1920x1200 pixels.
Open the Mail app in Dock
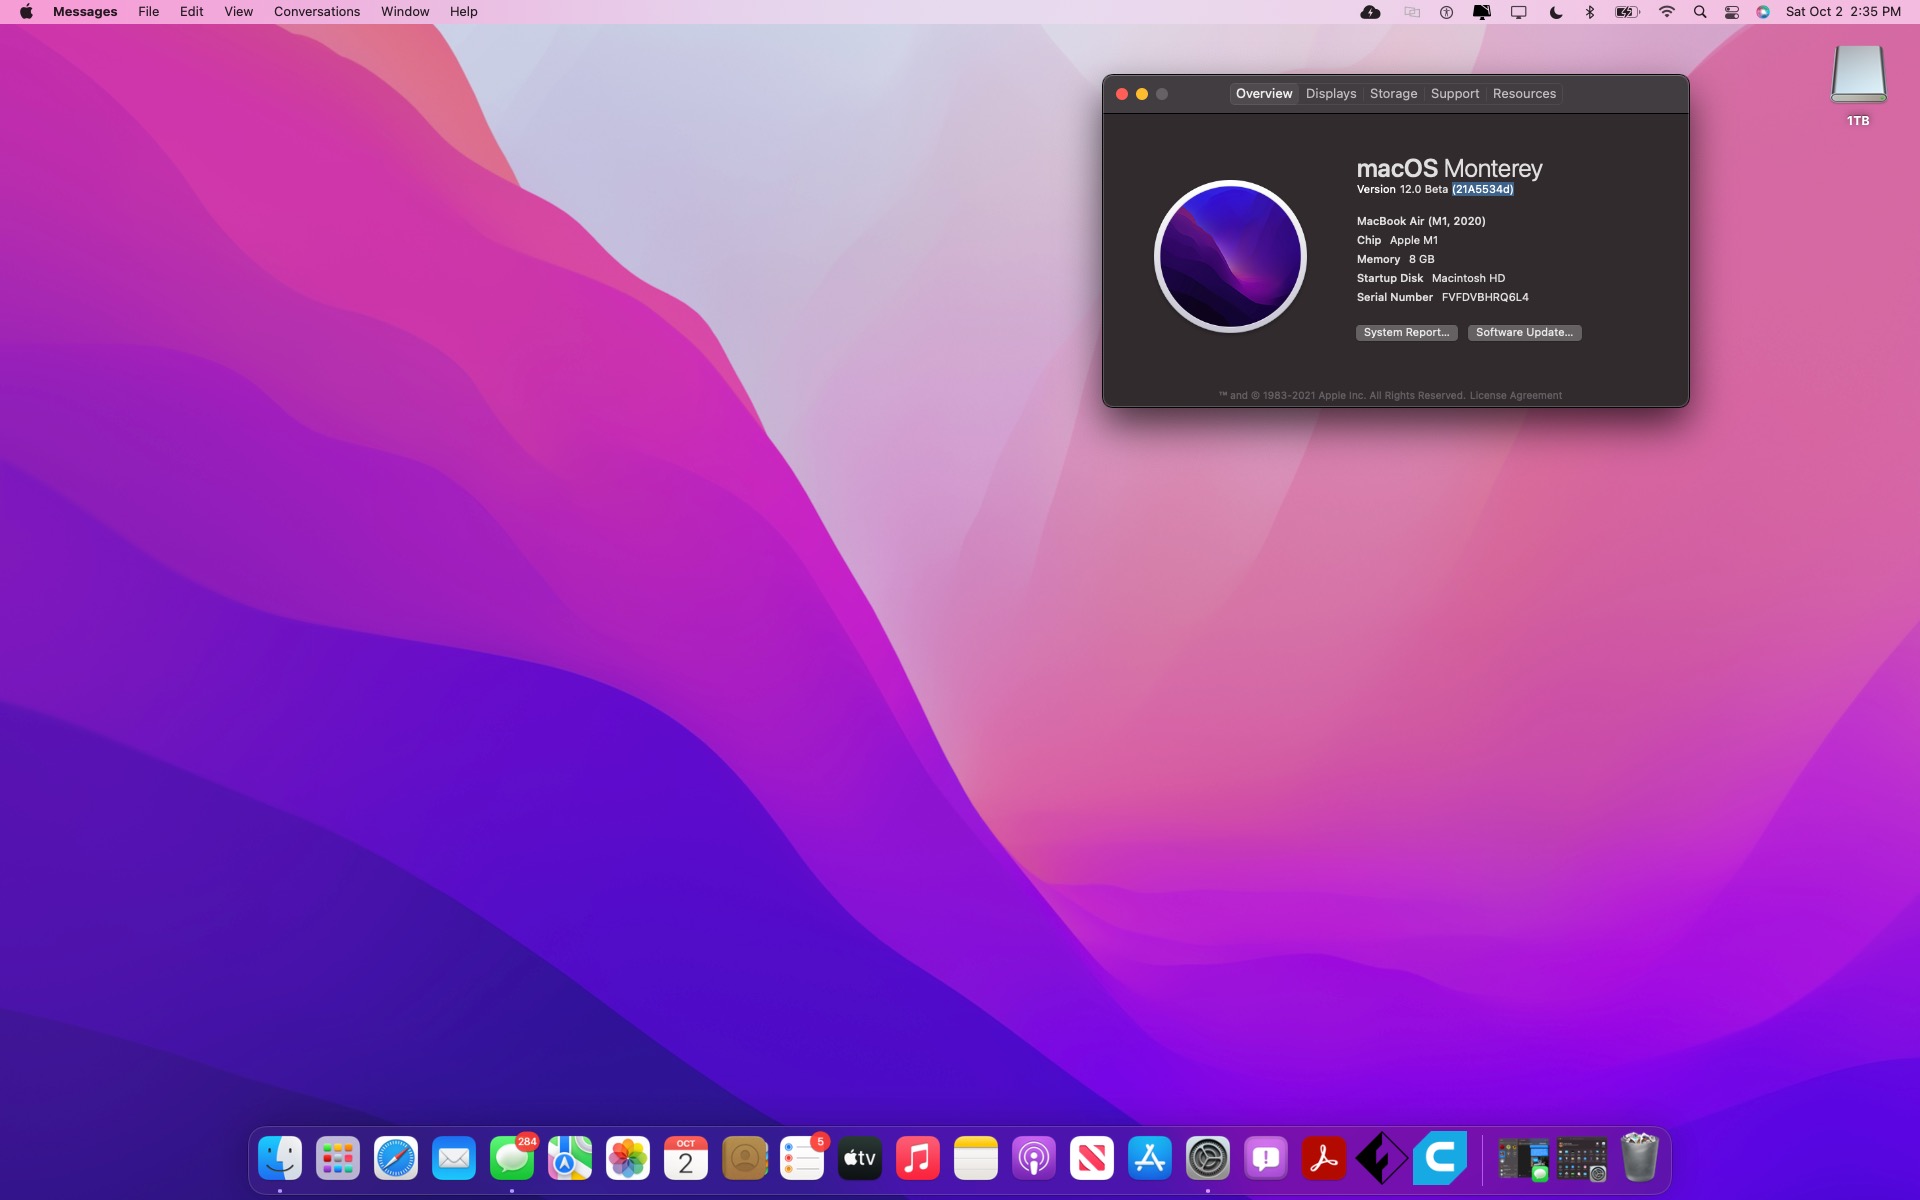tap(454, 1159)
